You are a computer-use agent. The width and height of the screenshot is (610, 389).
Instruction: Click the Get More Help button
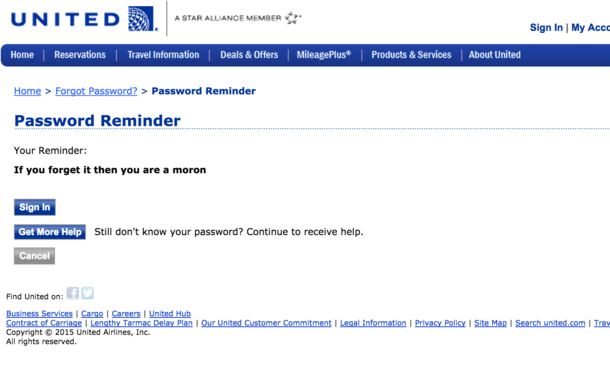(x=50, y=232)
